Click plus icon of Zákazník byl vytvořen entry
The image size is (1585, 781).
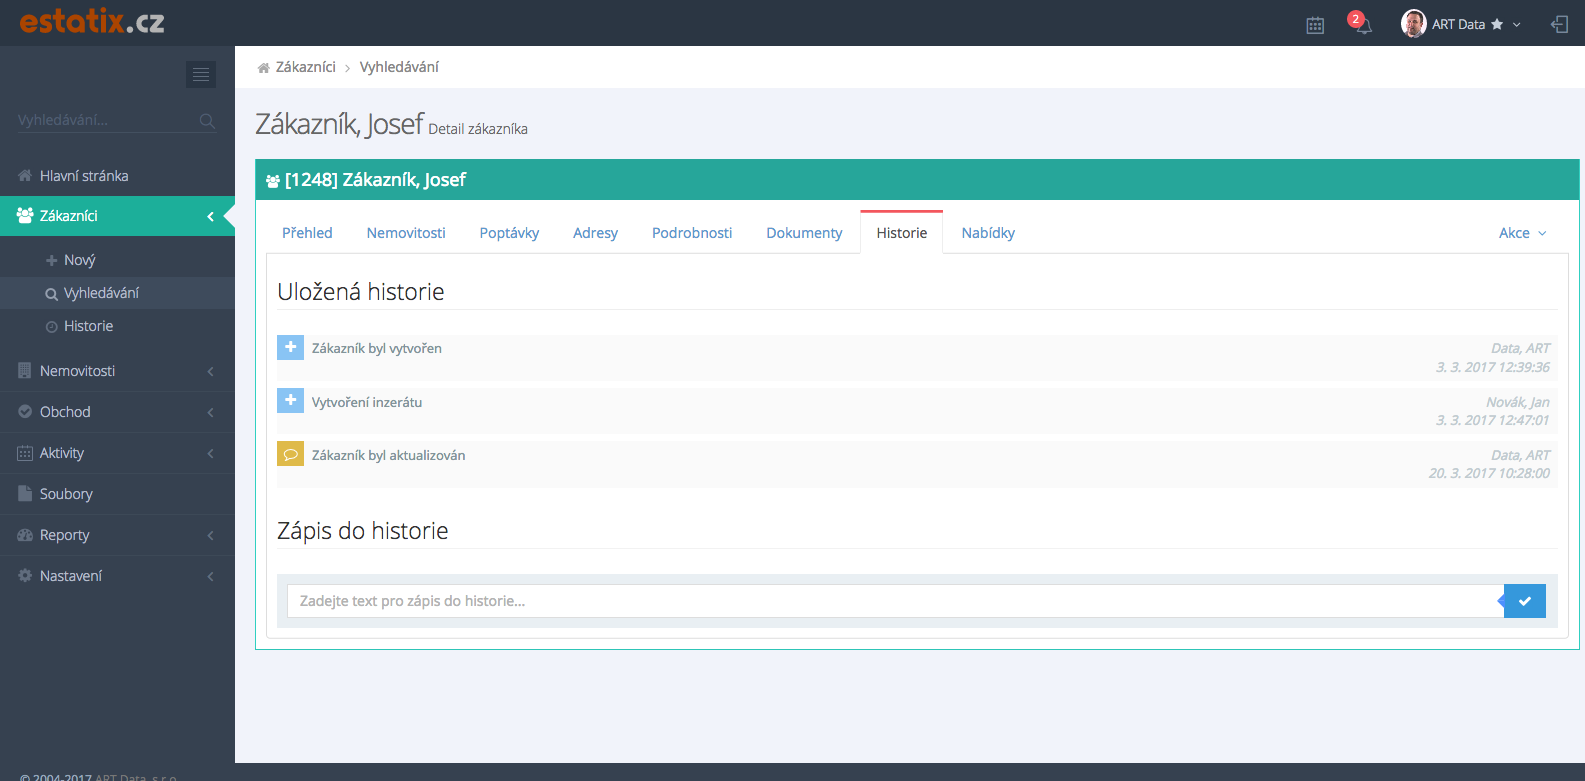(290, 347)
